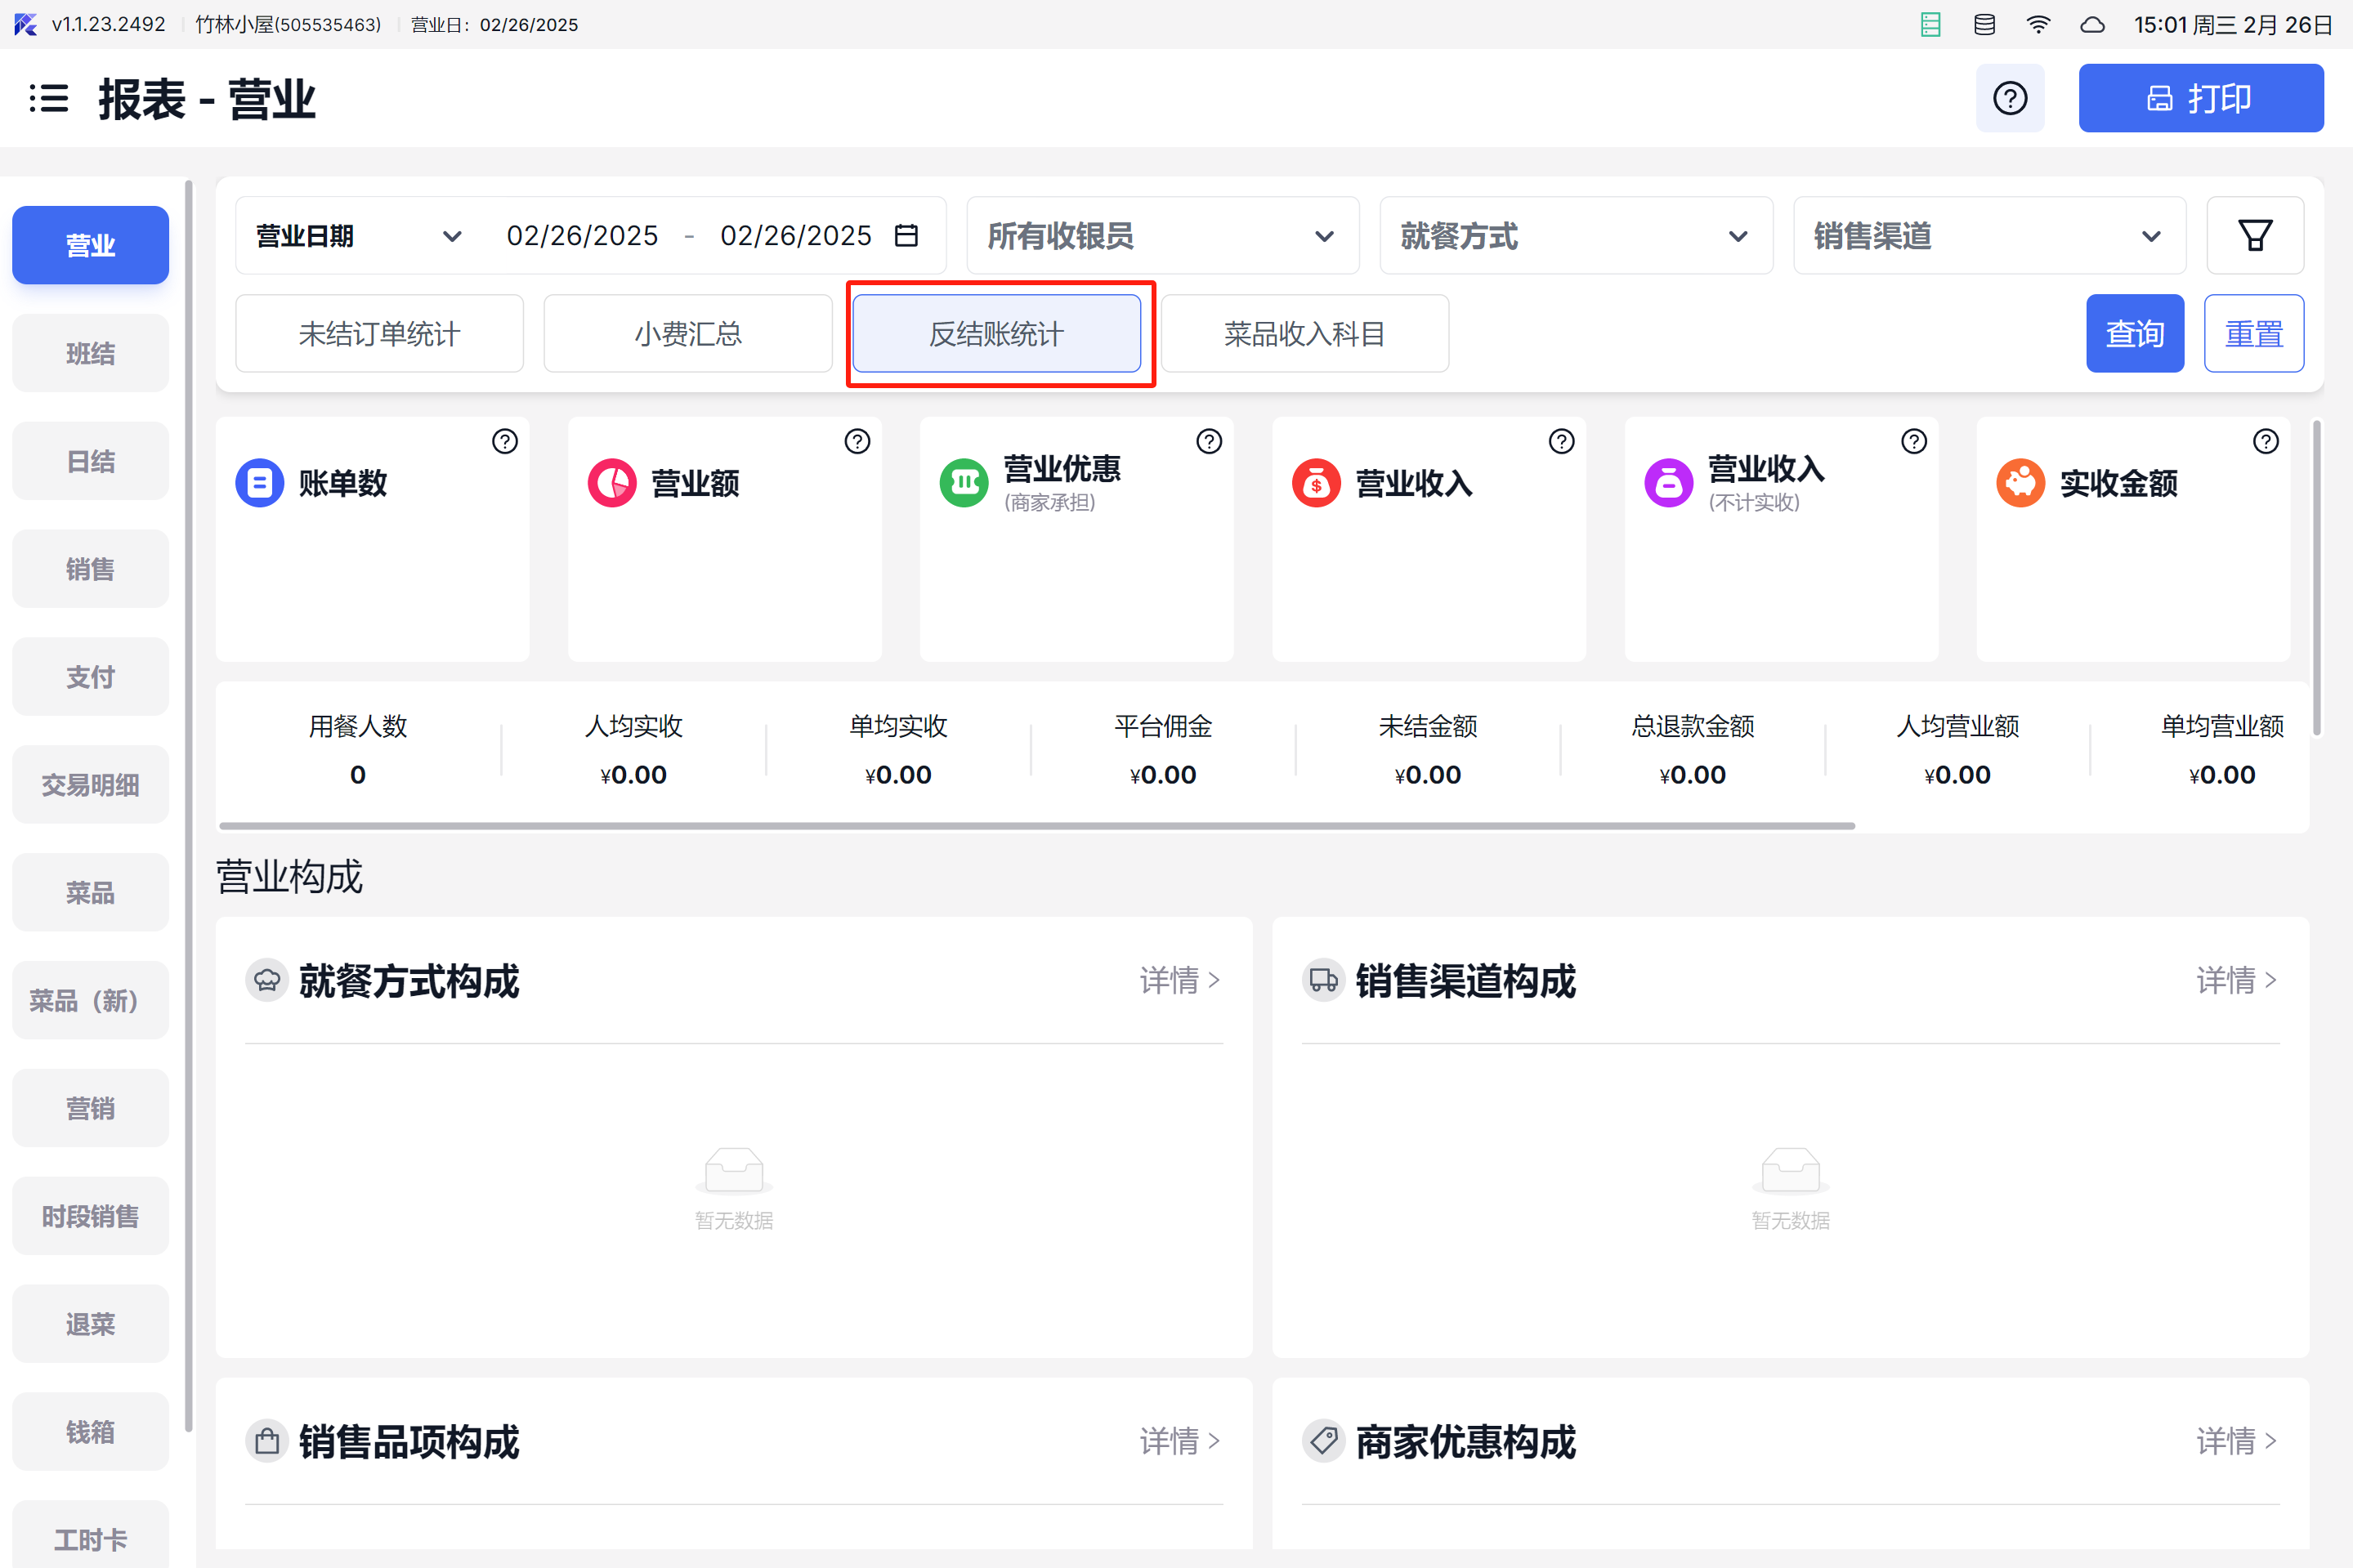The image size is (2353, 1568).
Task: Click the 重置 reset button
Action: [2253, 334]
